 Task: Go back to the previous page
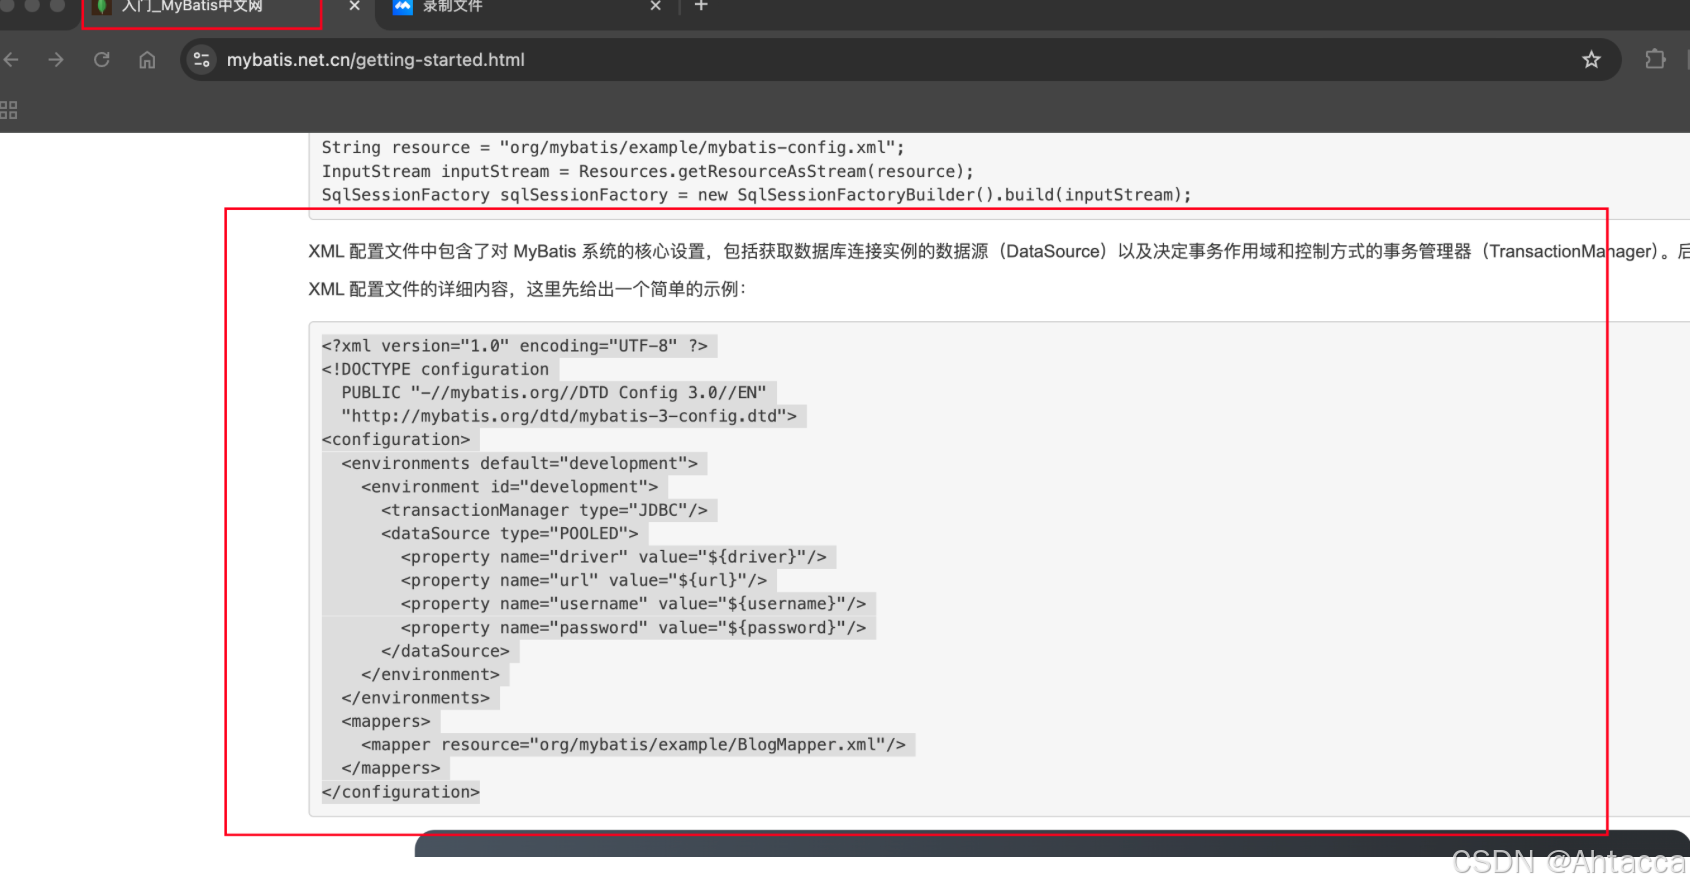pyautogui.click(x=11, y=60)
